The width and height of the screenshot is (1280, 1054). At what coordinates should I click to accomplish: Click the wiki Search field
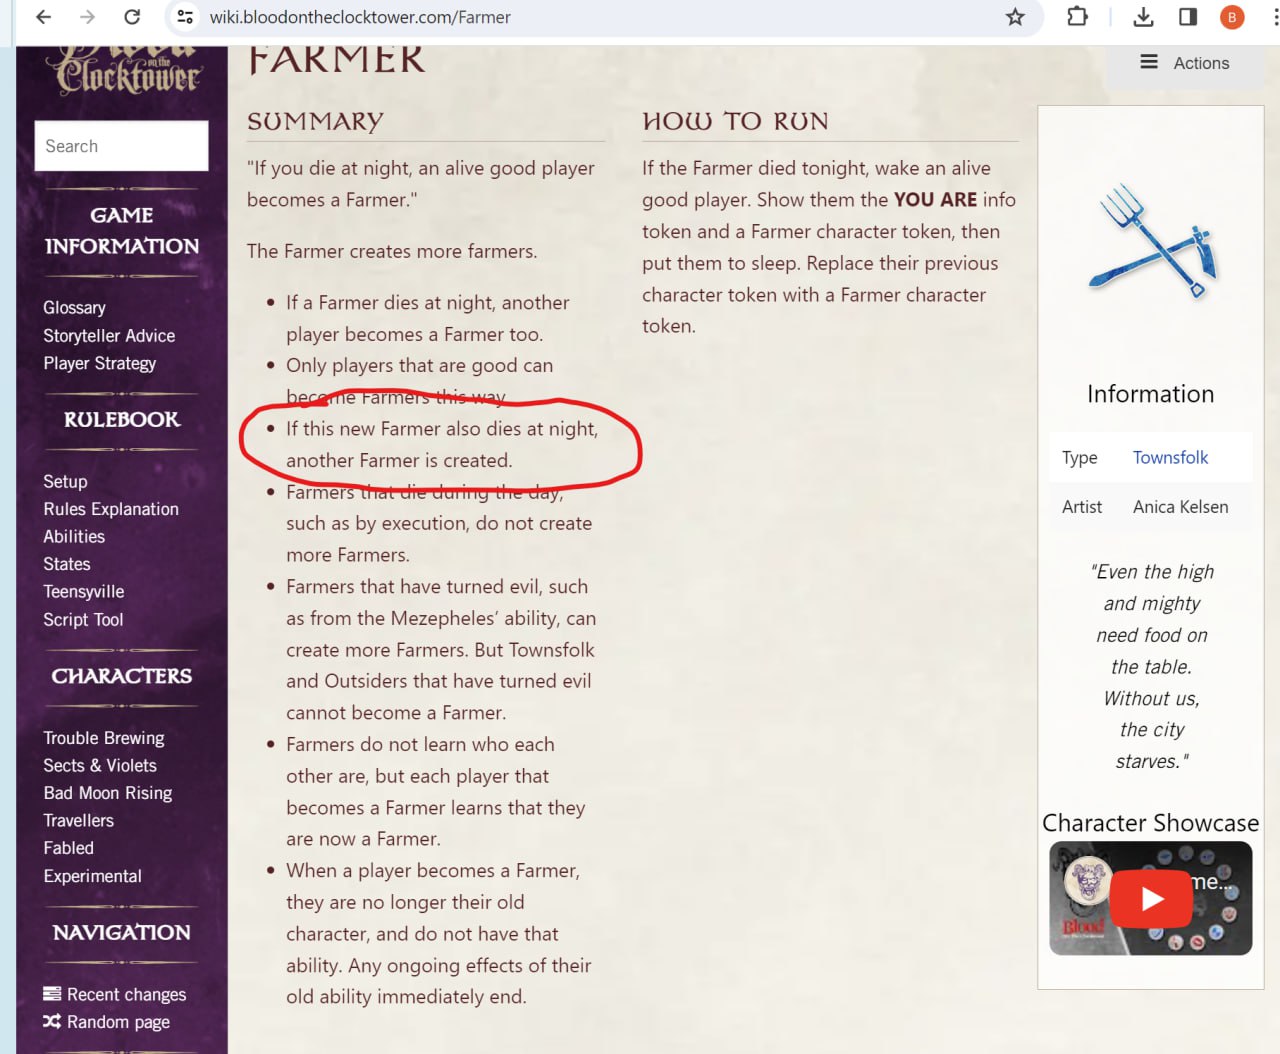[x=121, y=146]
